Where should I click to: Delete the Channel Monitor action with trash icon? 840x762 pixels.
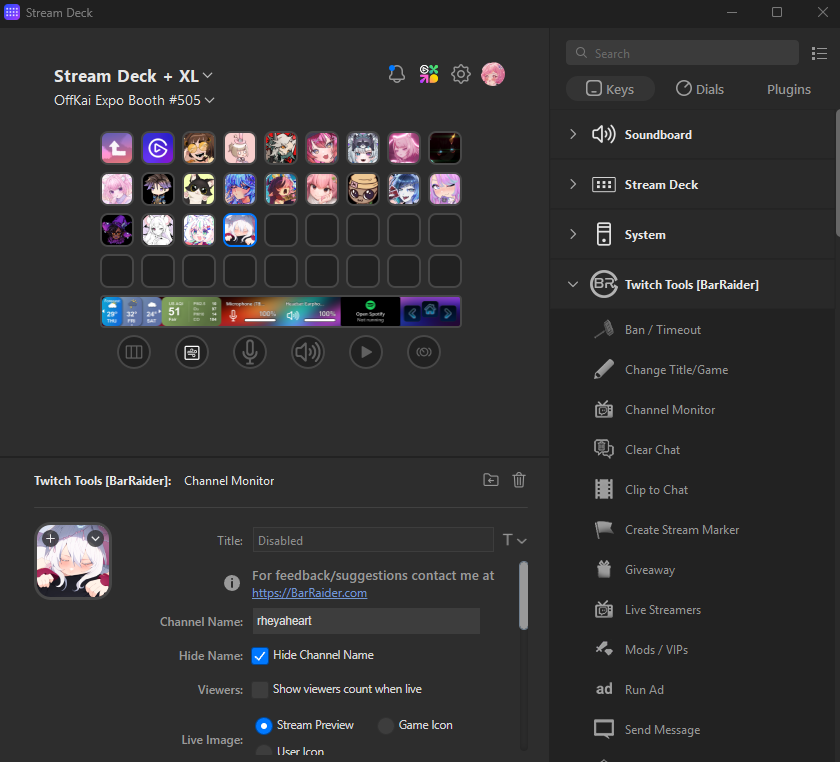click(519, 480)
